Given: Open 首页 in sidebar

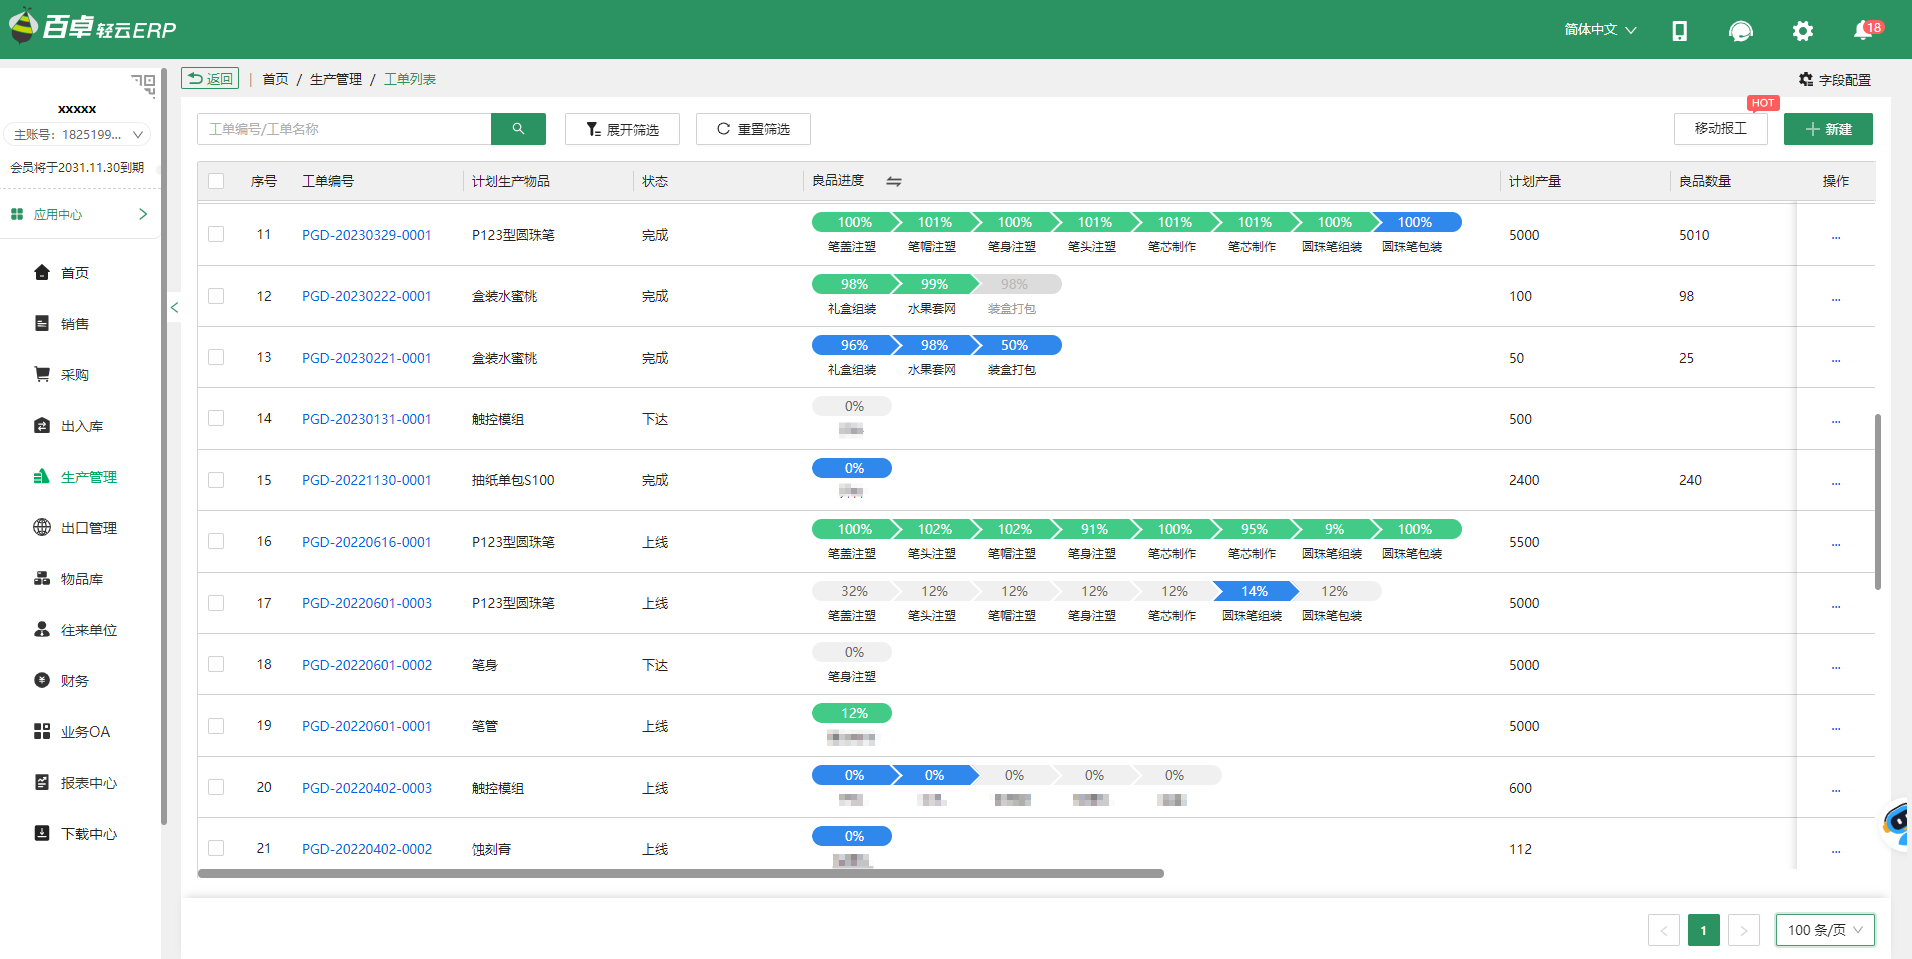Looking at the screenshot, I should (75, 273).
